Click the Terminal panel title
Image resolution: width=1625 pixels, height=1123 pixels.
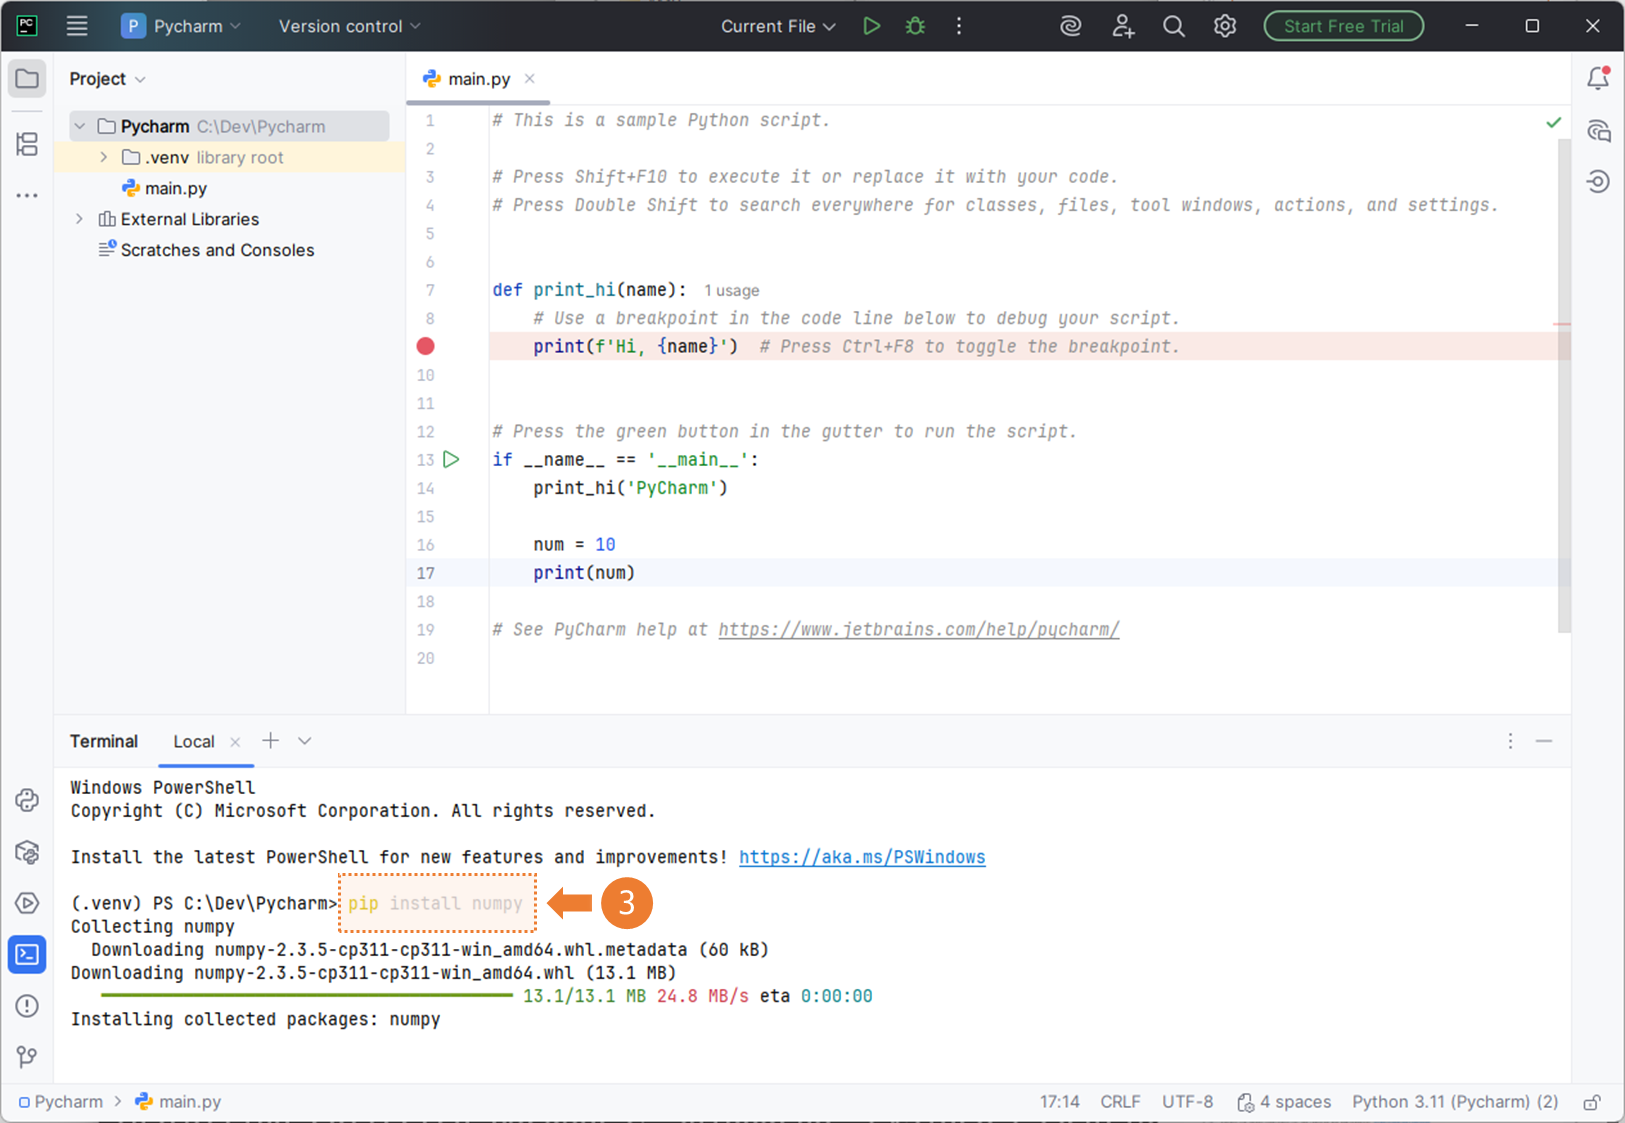click(x=104, y=741)
